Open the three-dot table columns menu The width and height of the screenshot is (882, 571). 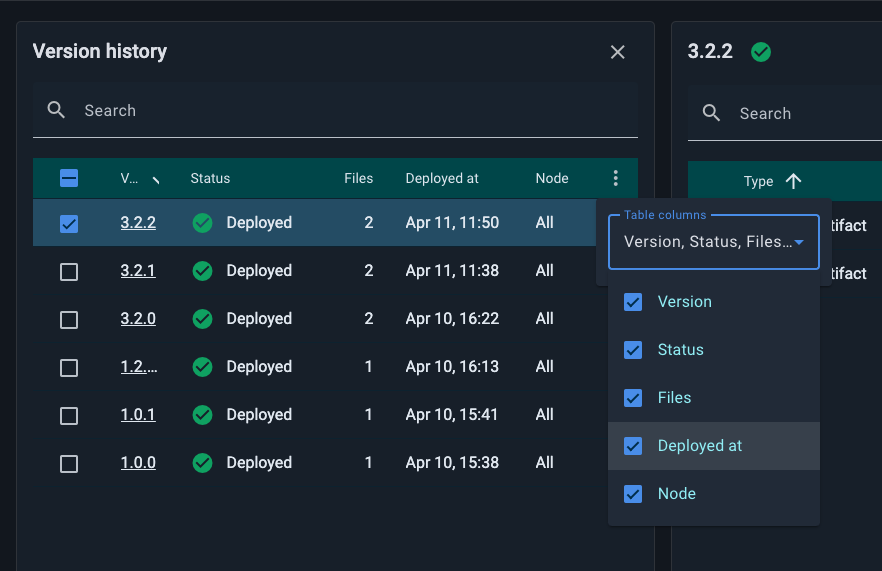(616, 178)
